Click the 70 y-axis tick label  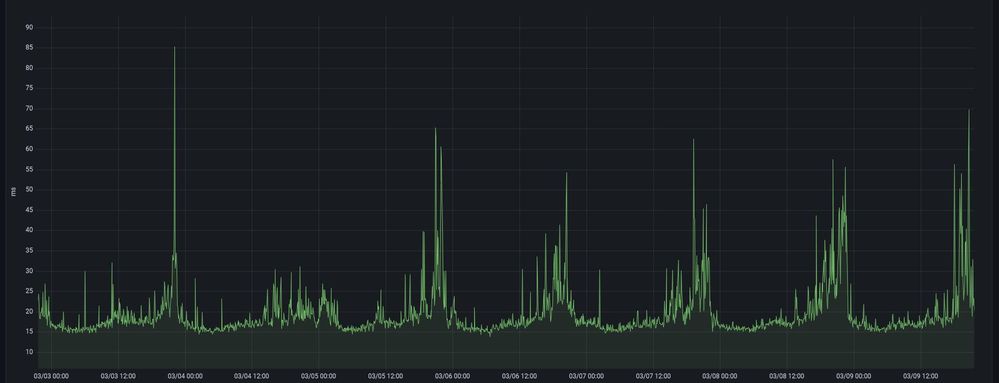(x=29, y=108)
